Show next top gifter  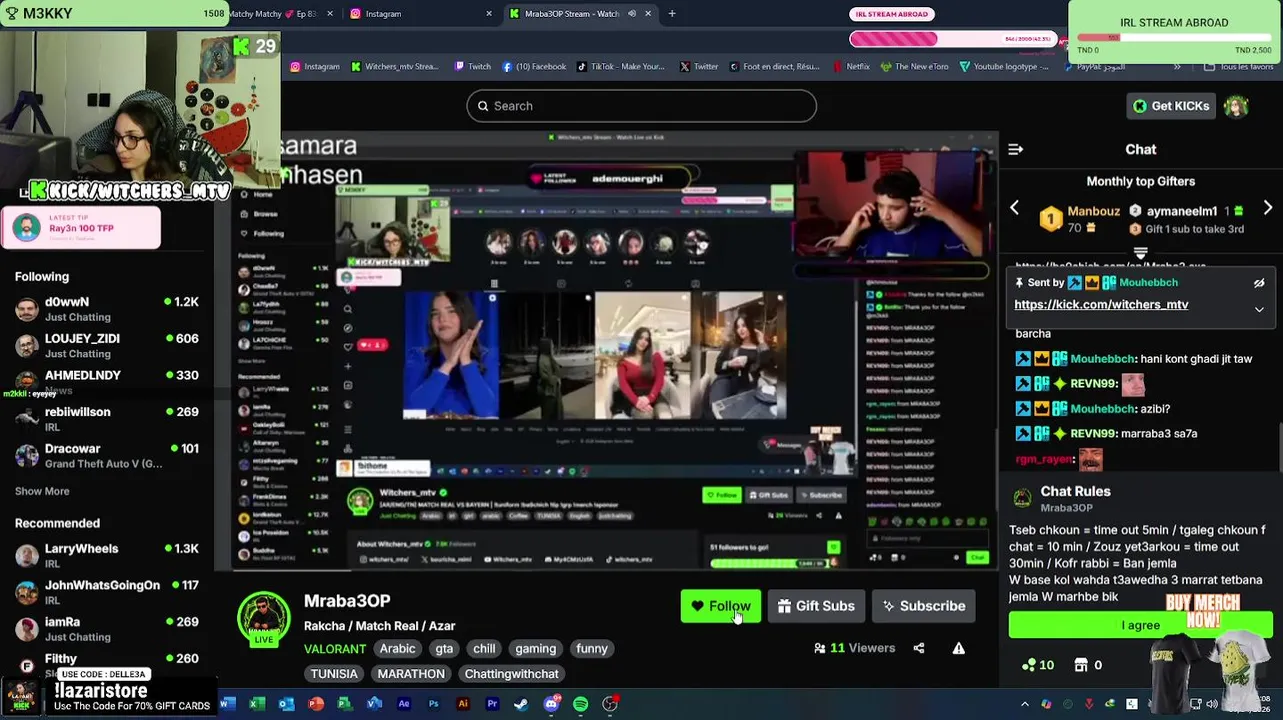coord(1267,208)
